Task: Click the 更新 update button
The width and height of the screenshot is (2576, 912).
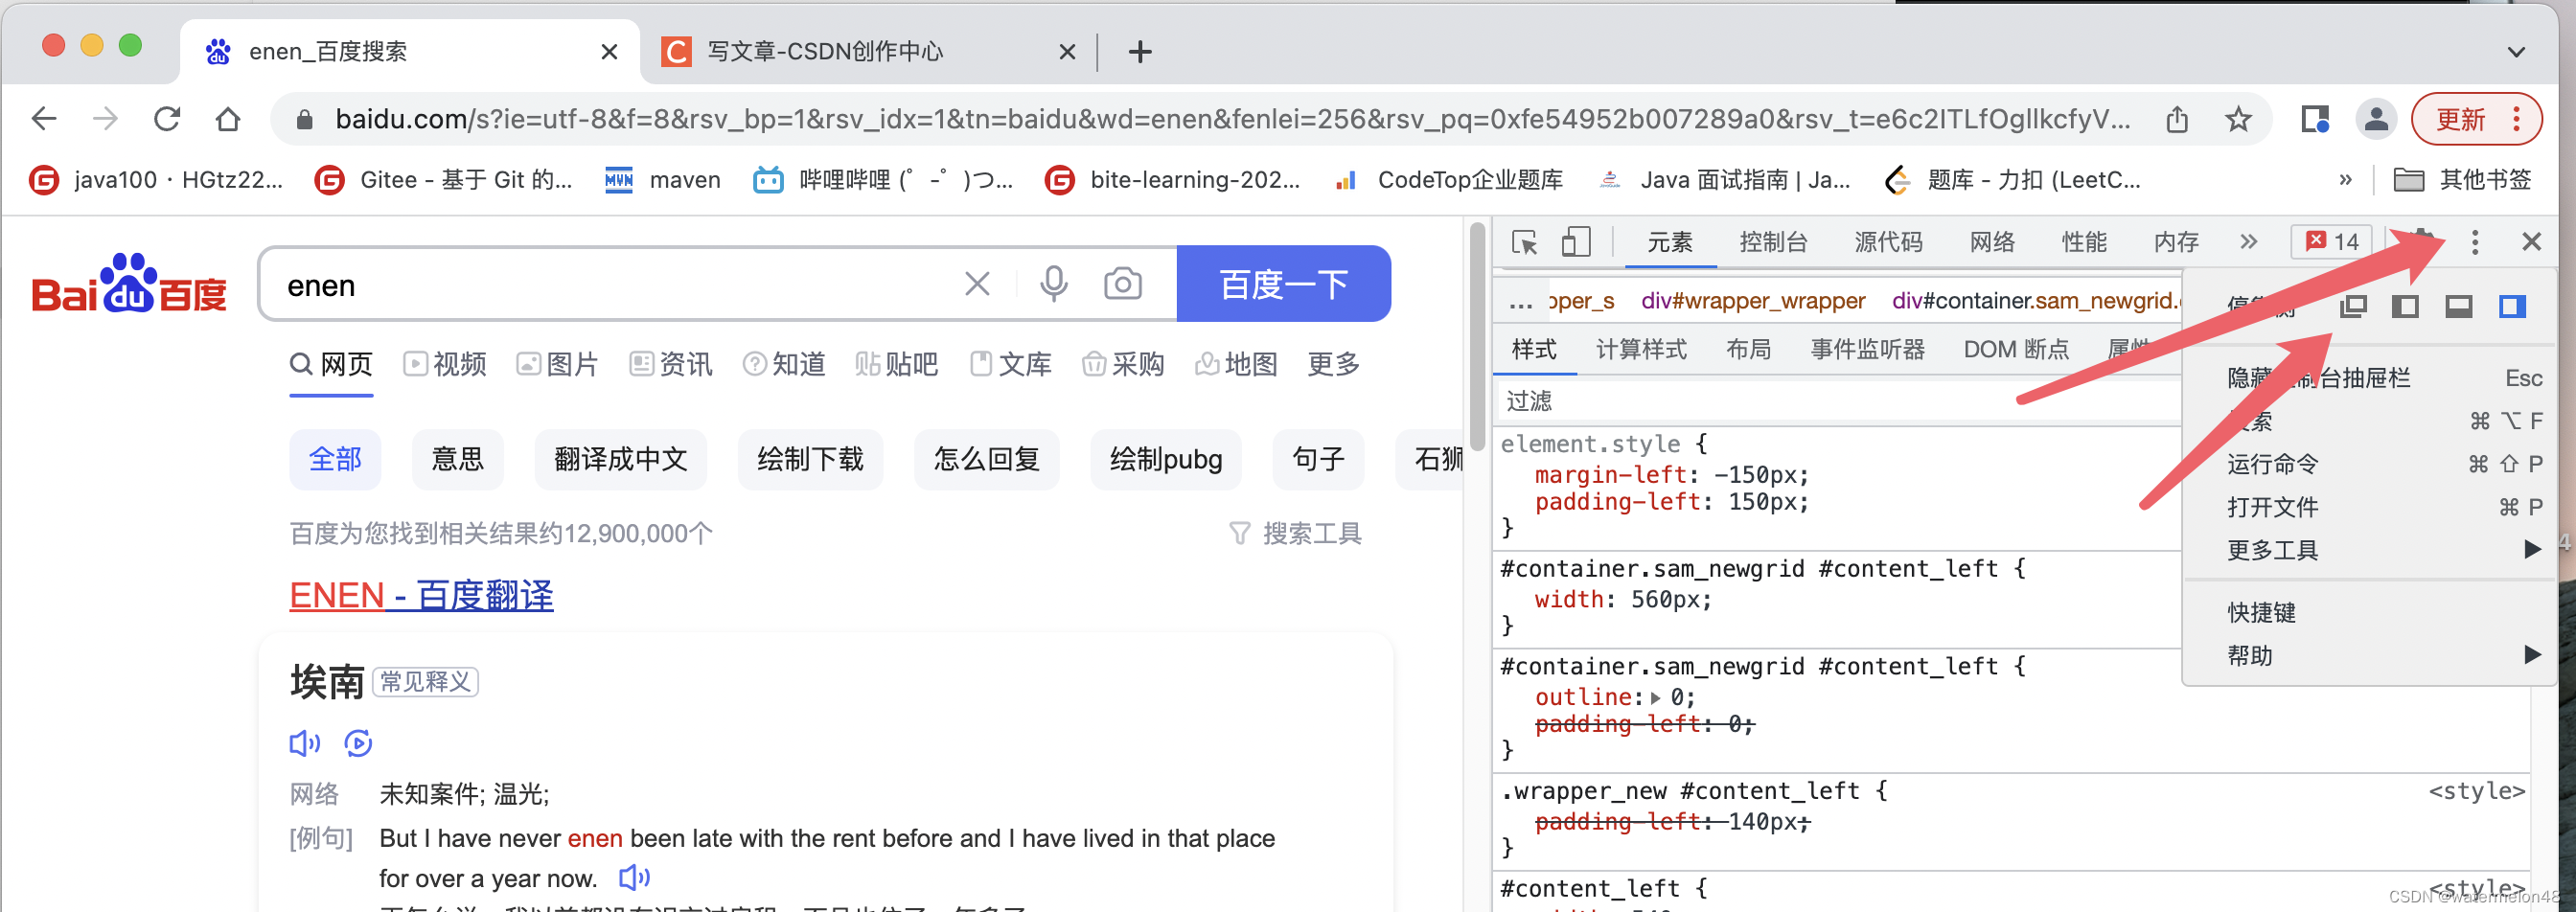Action: tap(2476, 119)
